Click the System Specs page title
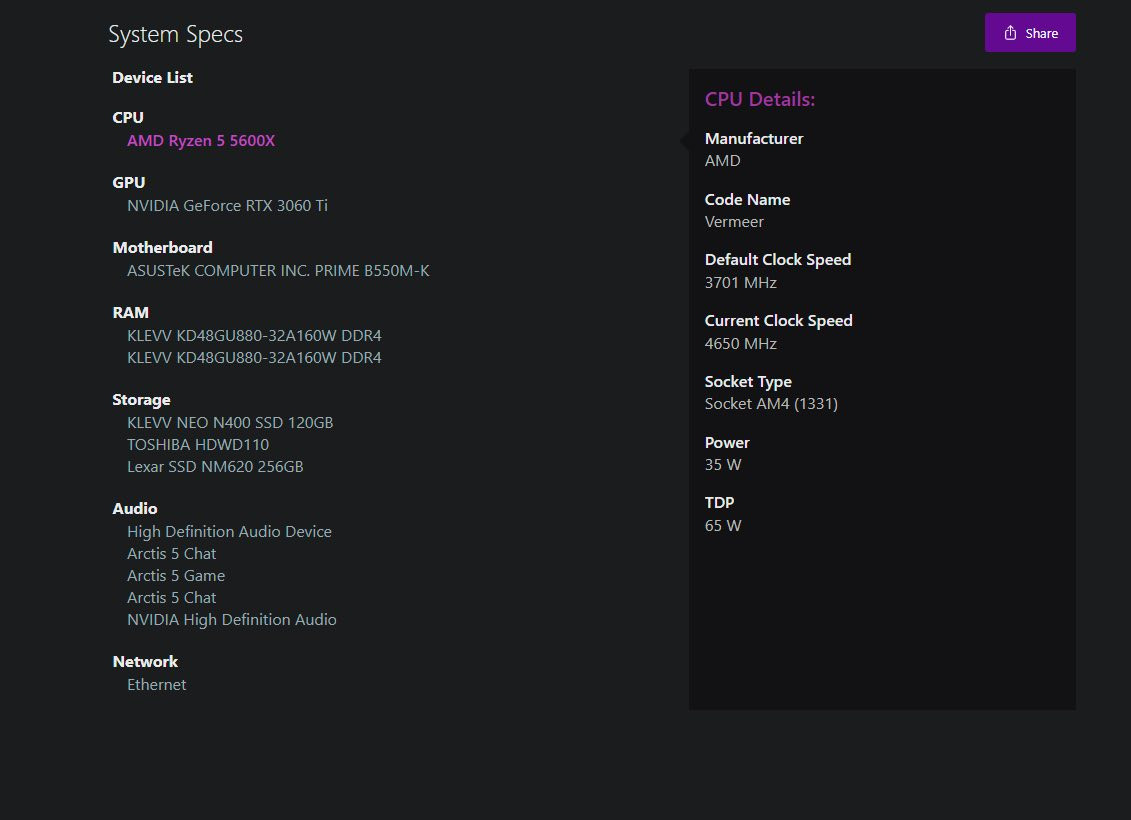The image size is (1131, 820). [175, 35]
